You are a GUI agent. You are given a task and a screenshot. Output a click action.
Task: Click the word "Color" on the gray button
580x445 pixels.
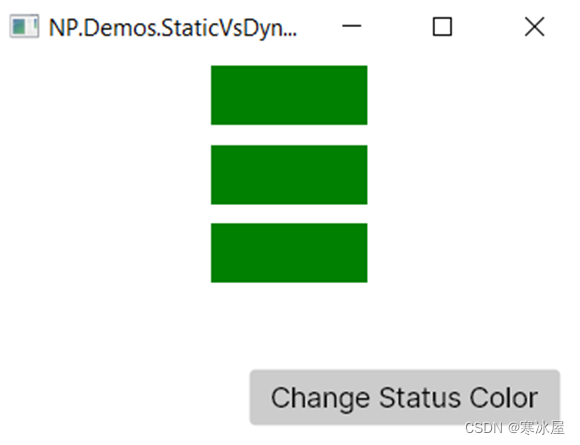[503, 398]
